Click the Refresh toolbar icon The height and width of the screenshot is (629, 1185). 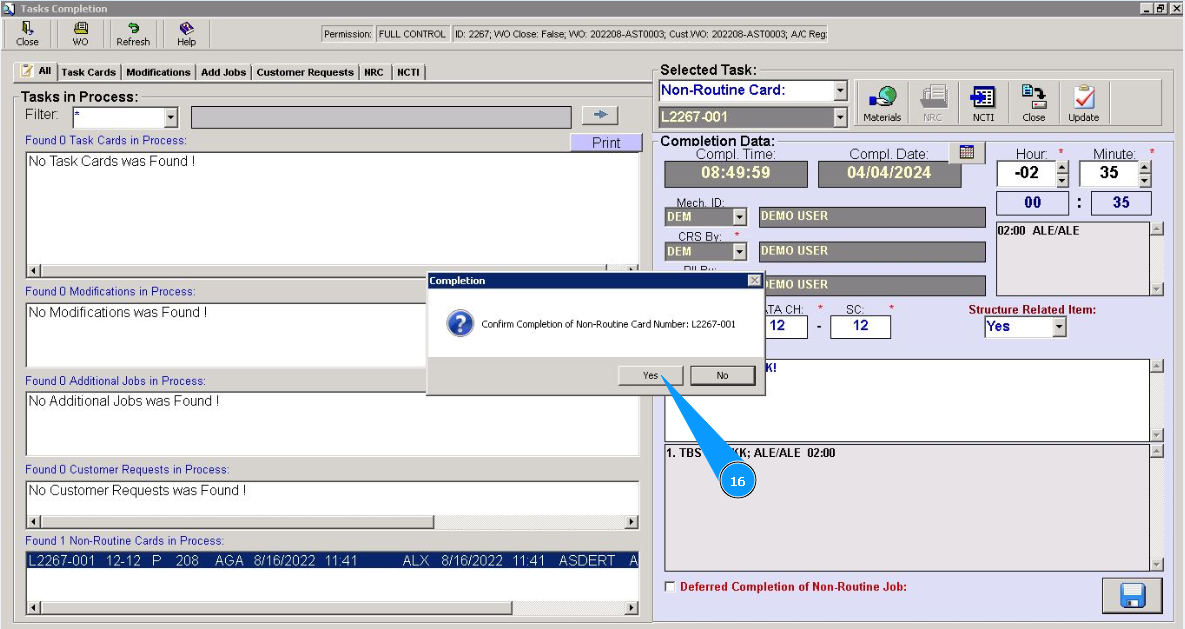133,33
